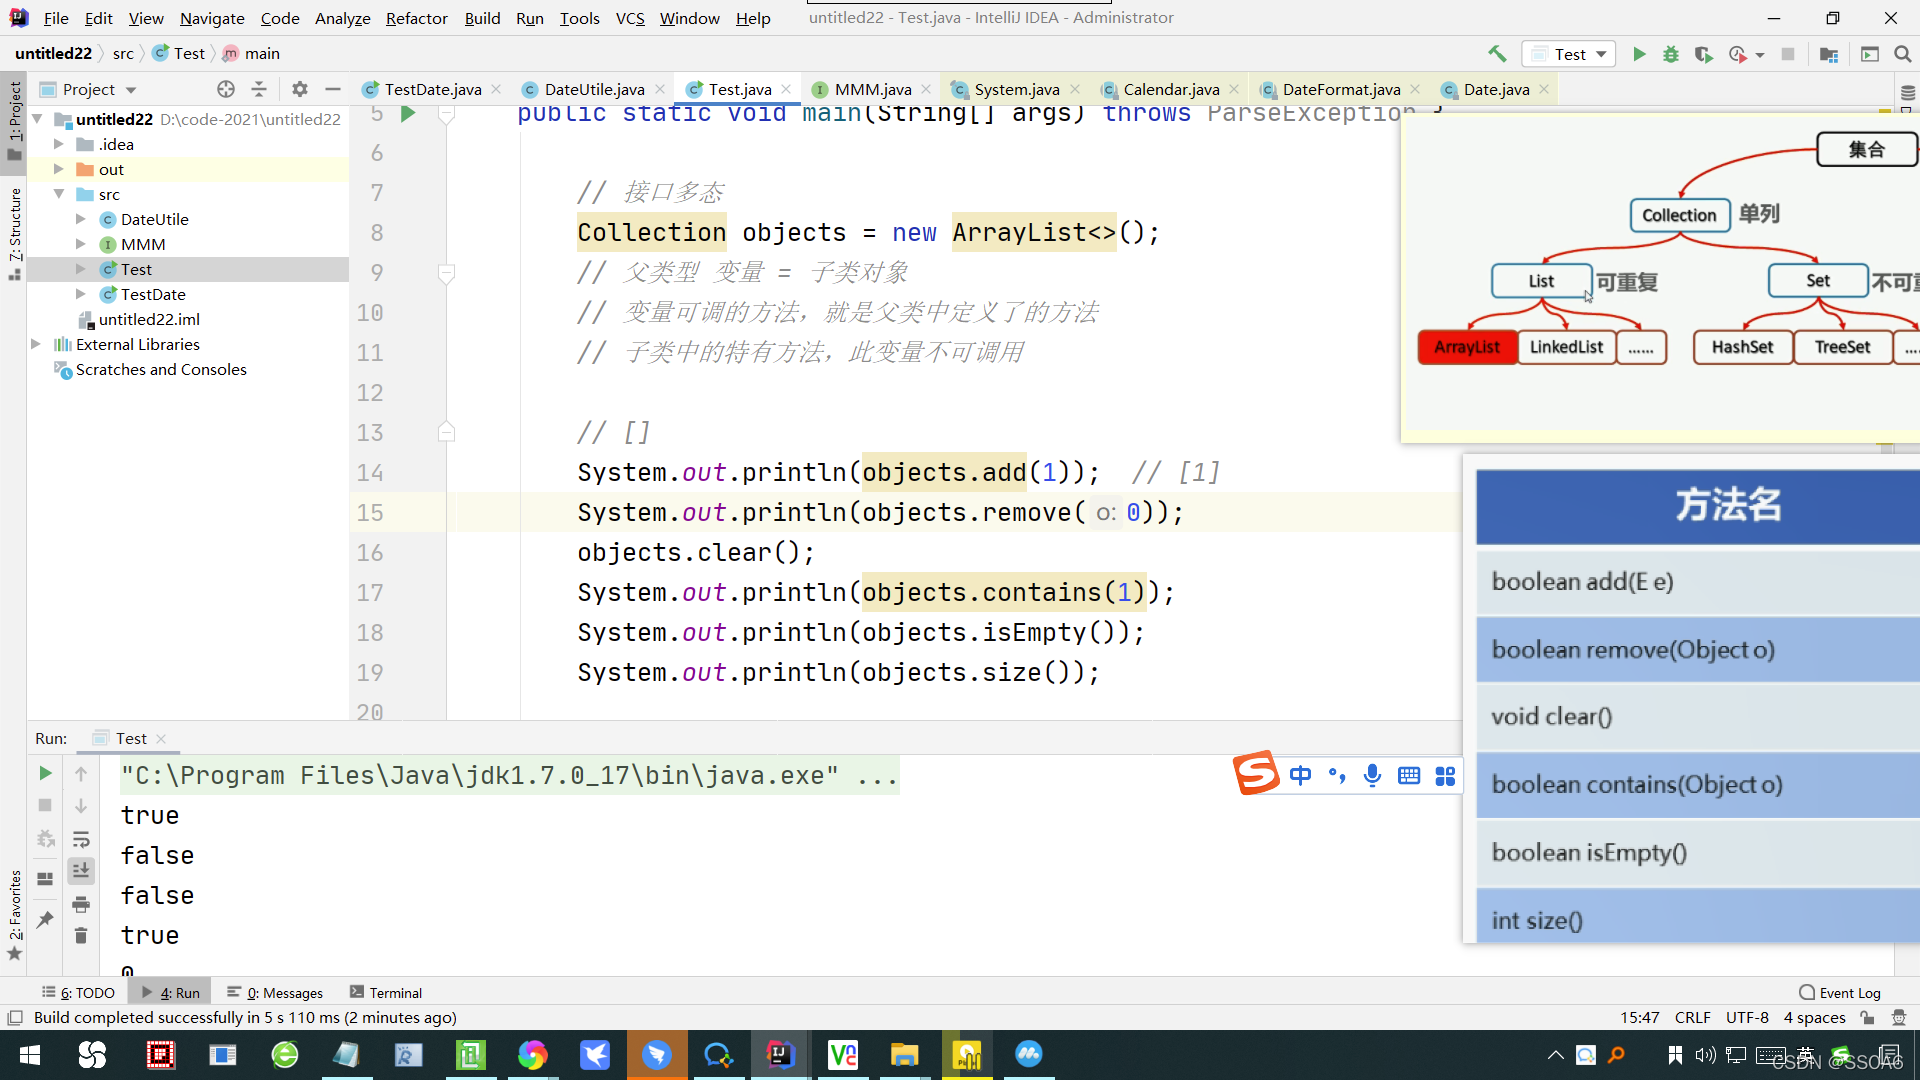The width and height of the screenshot is (1920, 1080).
Task: Open the Project Structure icon
Action: [1829, 54]
